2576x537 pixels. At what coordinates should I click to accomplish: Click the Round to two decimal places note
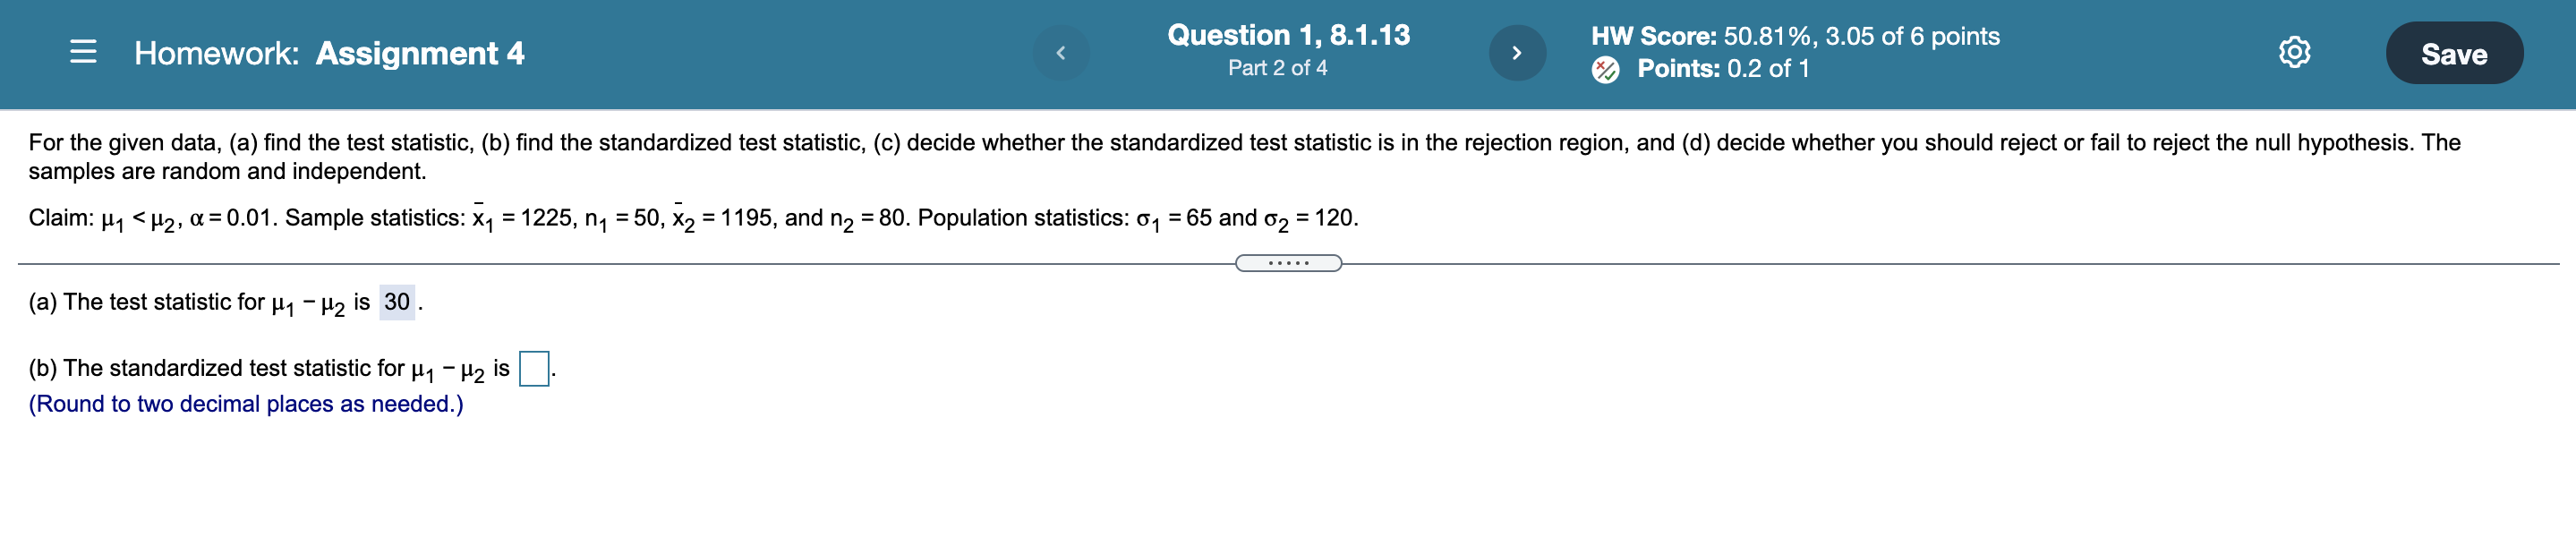pyautogui.click(x=244, y=405)
